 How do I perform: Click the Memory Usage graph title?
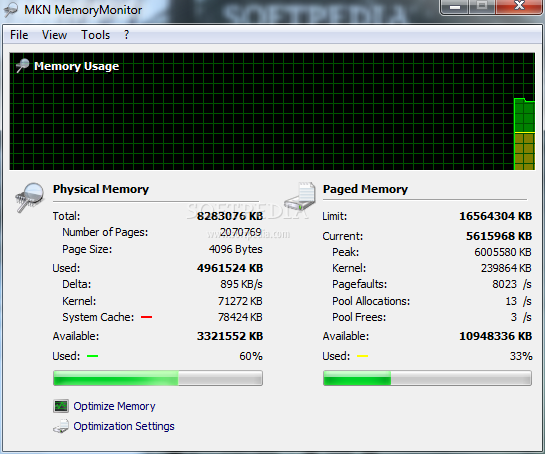(x=76, y=66)
